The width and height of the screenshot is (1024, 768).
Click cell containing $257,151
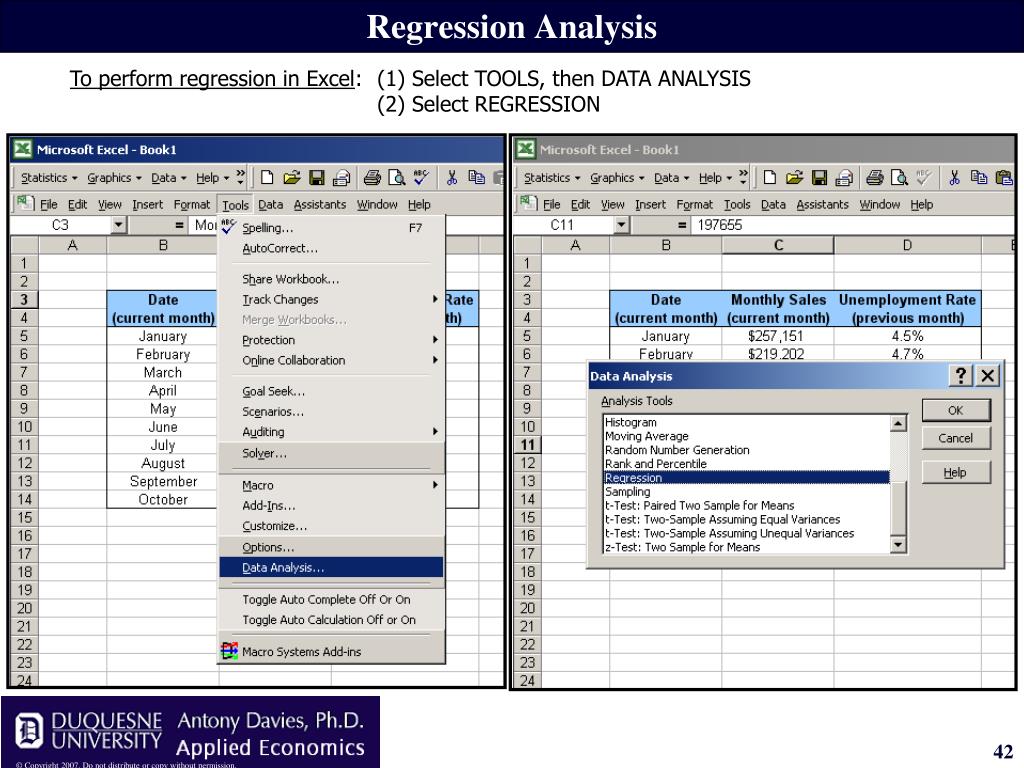coord(777,336)
